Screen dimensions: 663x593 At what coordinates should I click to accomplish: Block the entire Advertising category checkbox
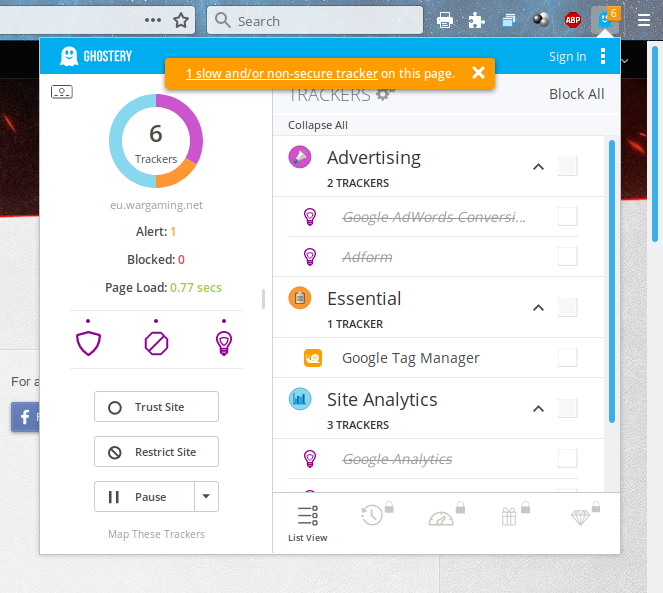coord(567,166)
